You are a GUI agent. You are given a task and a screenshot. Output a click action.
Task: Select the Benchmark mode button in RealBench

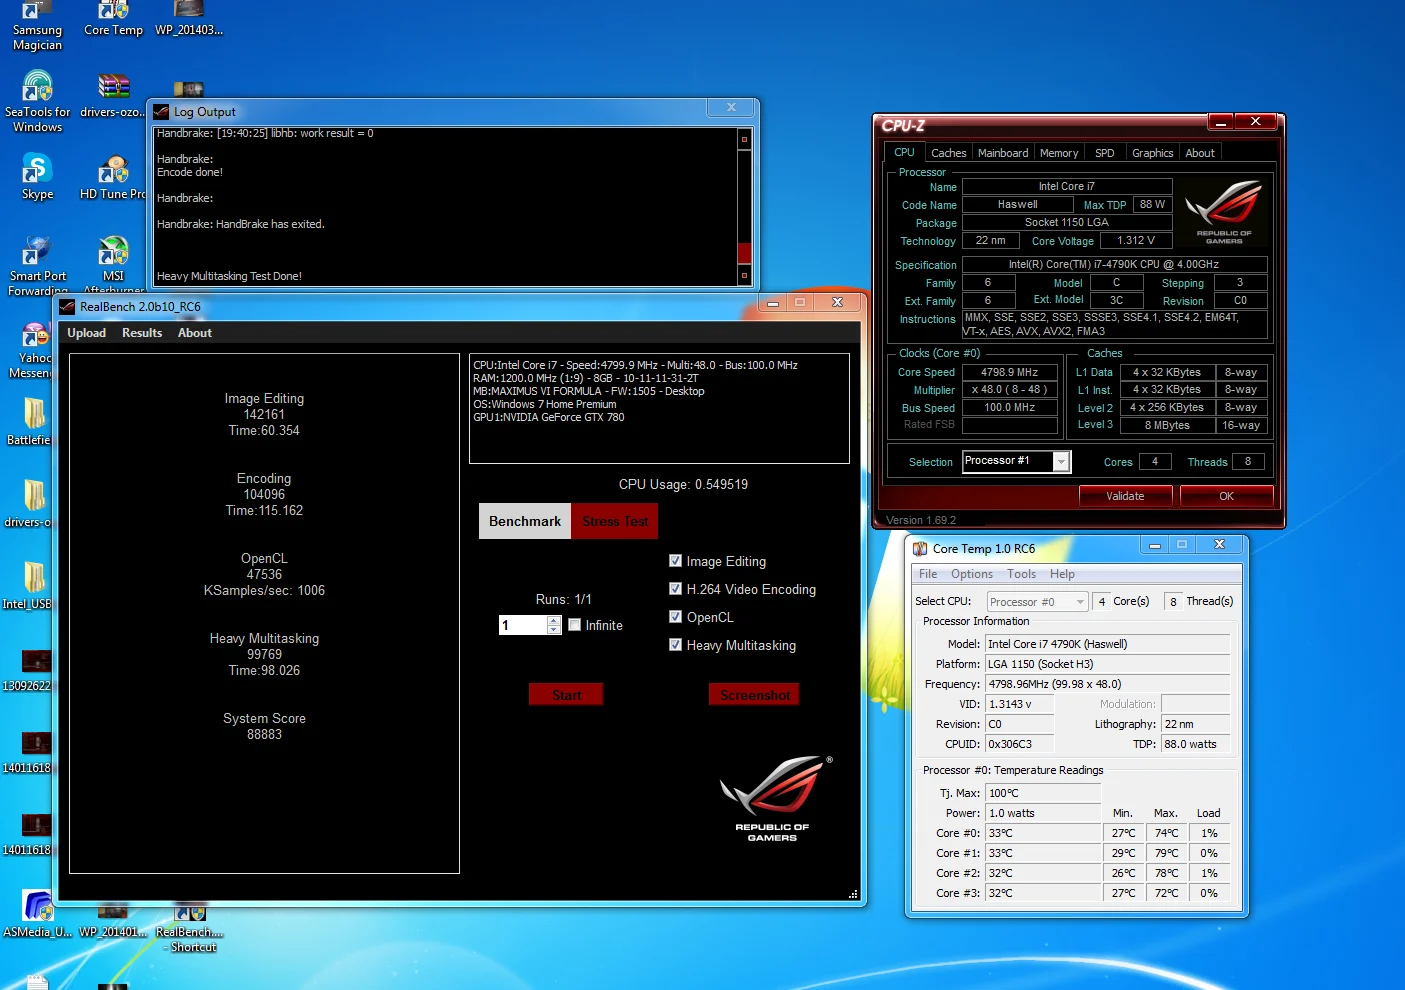pos(525,521)
